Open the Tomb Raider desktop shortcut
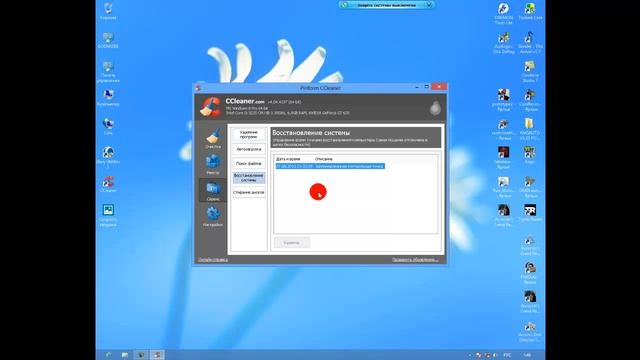The width and height of the screenshot is (640, 360). click(x=530, y=213)
